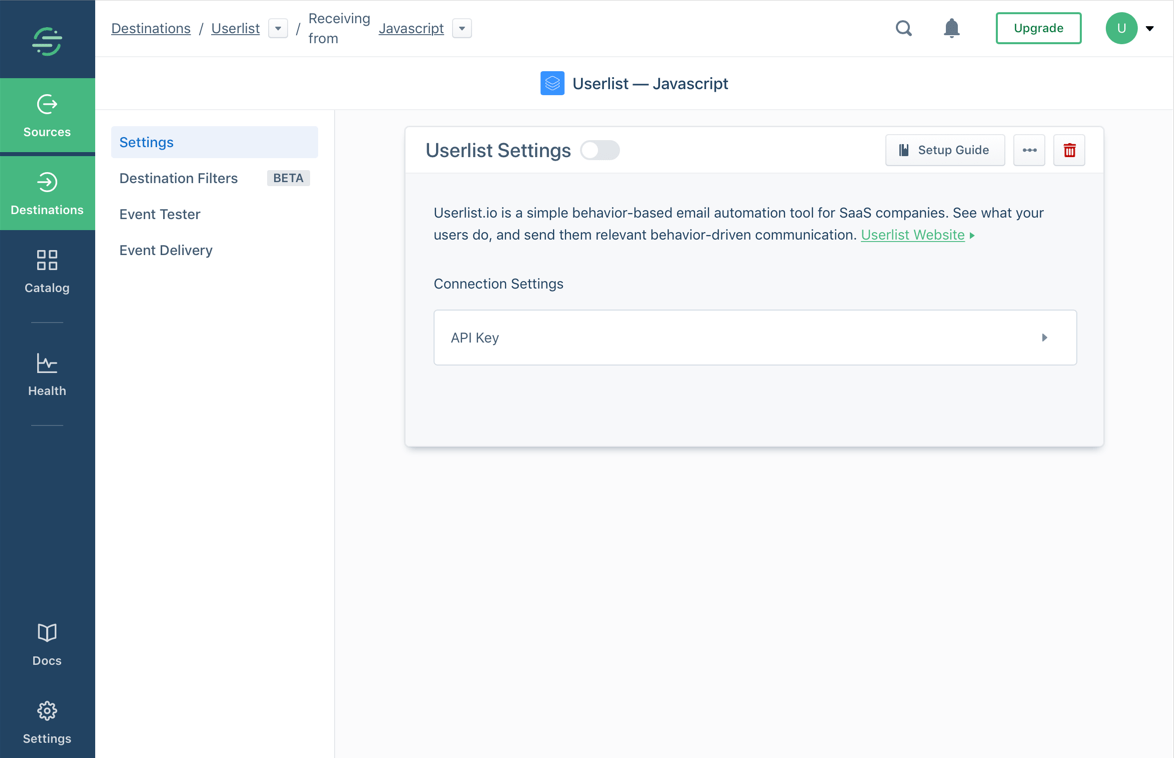
Task: Switch to the Event Tester tab
Action: (x=160, y=214)
